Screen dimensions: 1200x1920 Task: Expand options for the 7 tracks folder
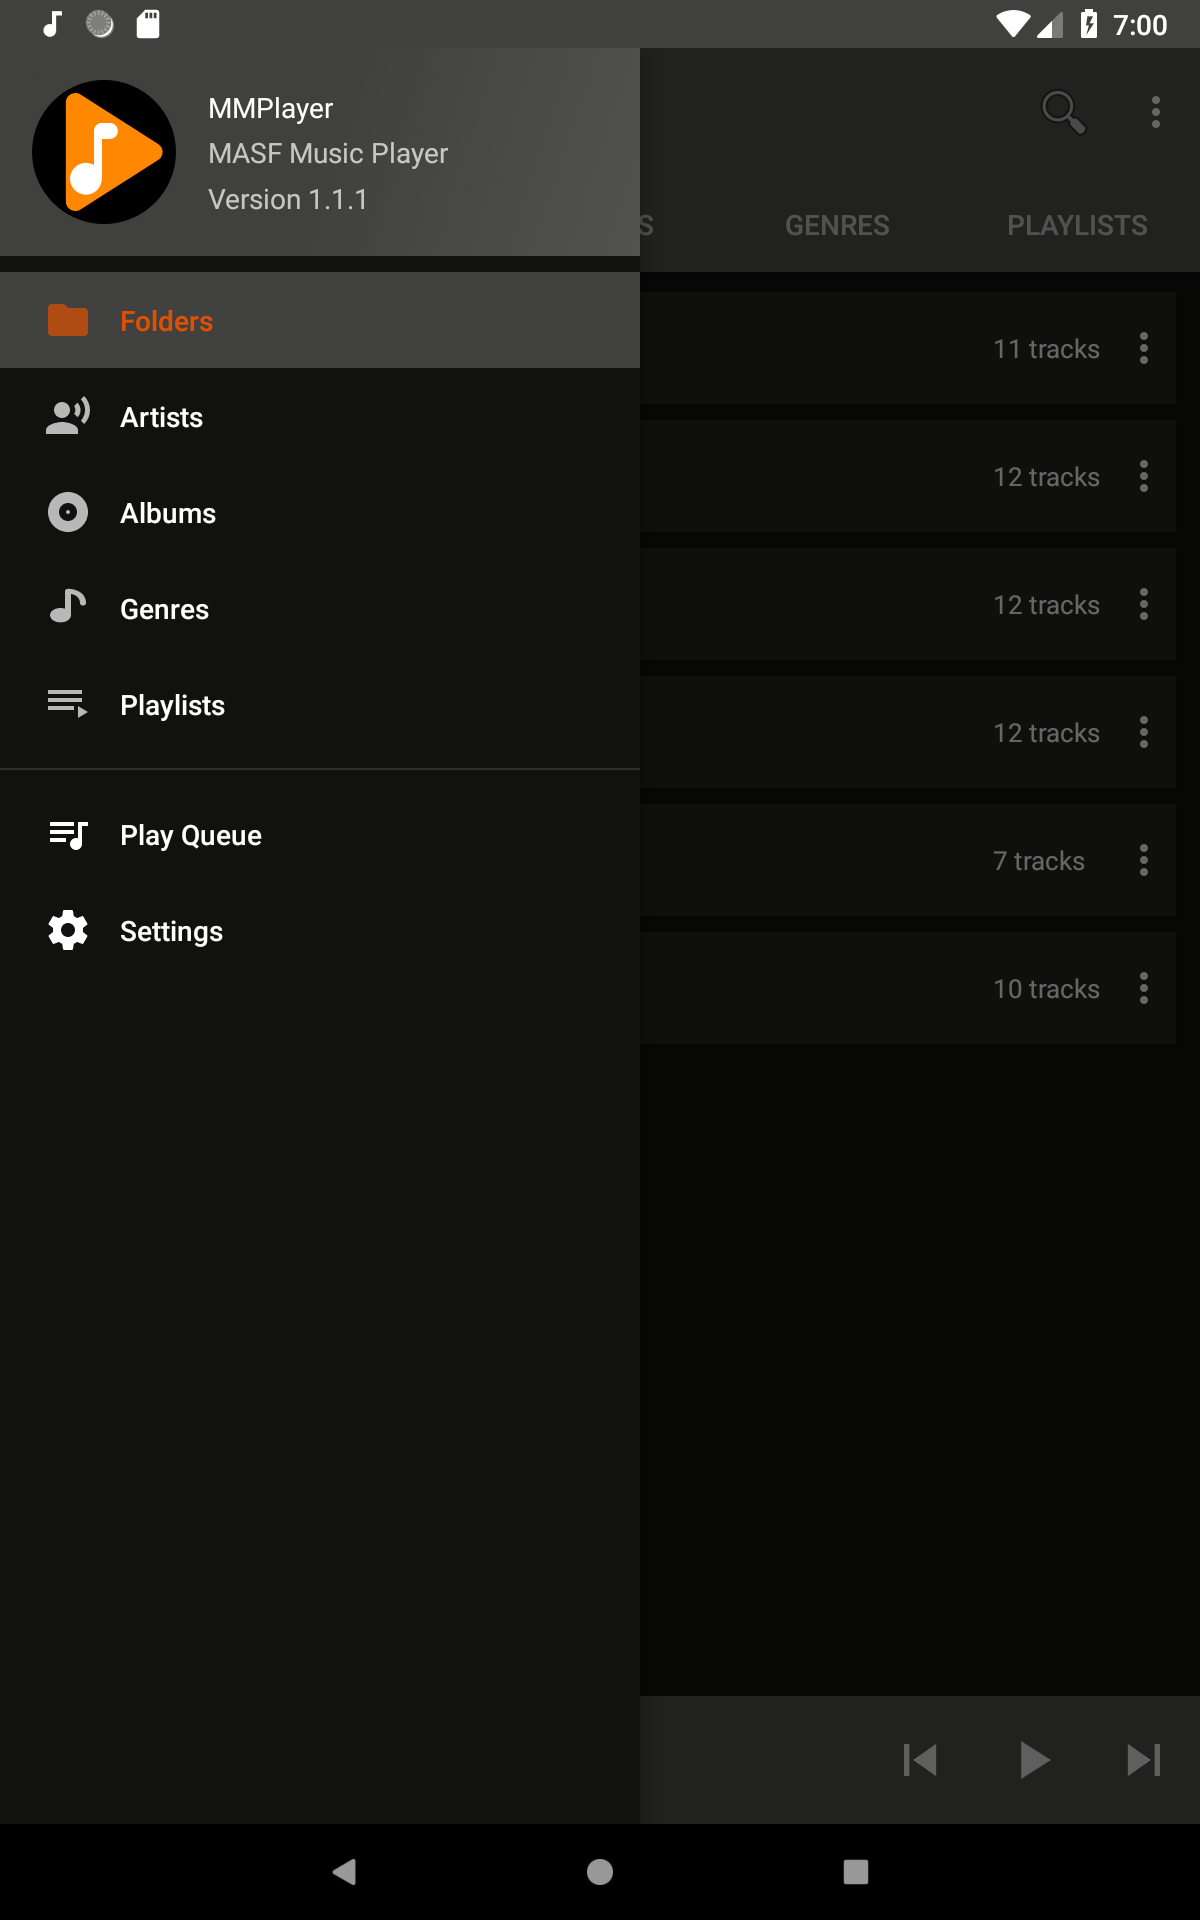pos(1144,861)
